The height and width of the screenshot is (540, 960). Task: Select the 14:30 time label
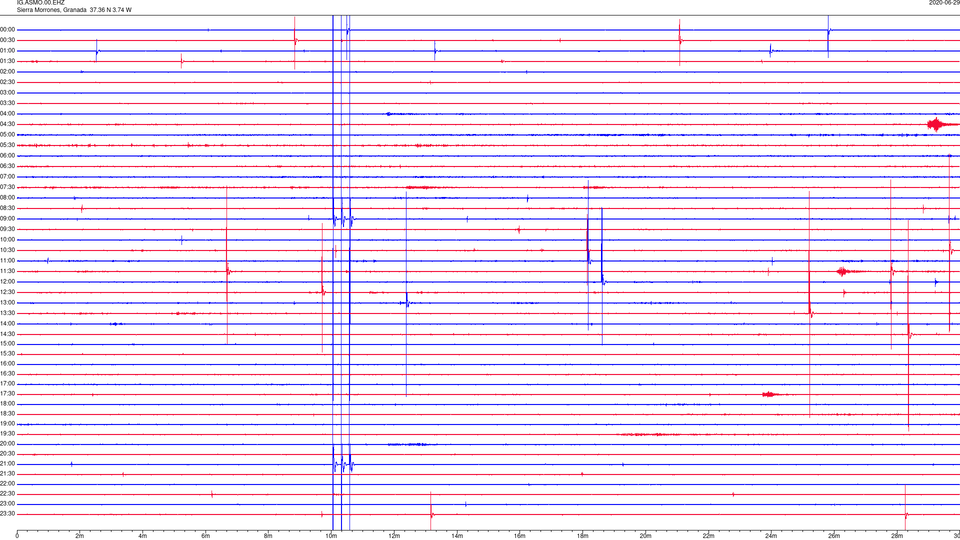[8, 334]
